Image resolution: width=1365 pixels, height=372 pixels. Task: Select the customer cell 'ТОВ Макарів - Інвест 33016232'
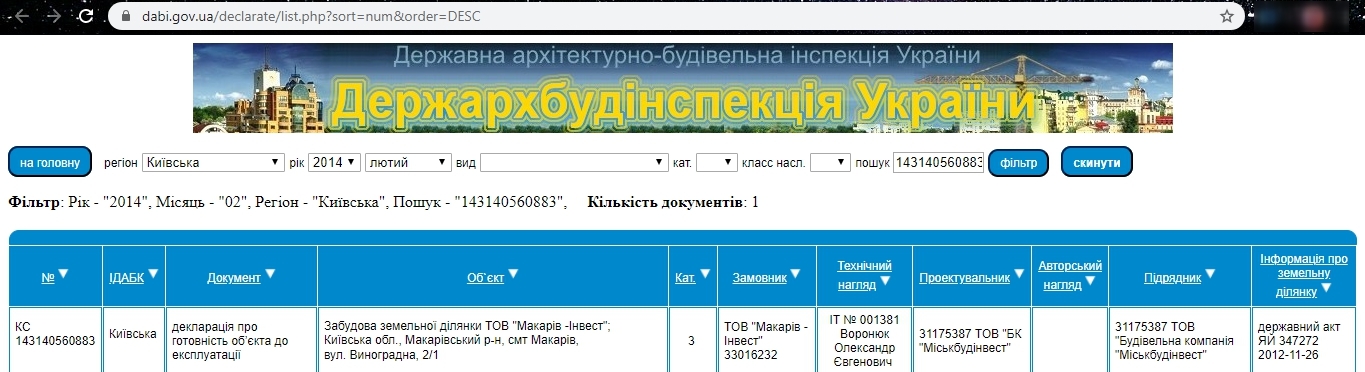pyautogui.click(x=767, y=340)
